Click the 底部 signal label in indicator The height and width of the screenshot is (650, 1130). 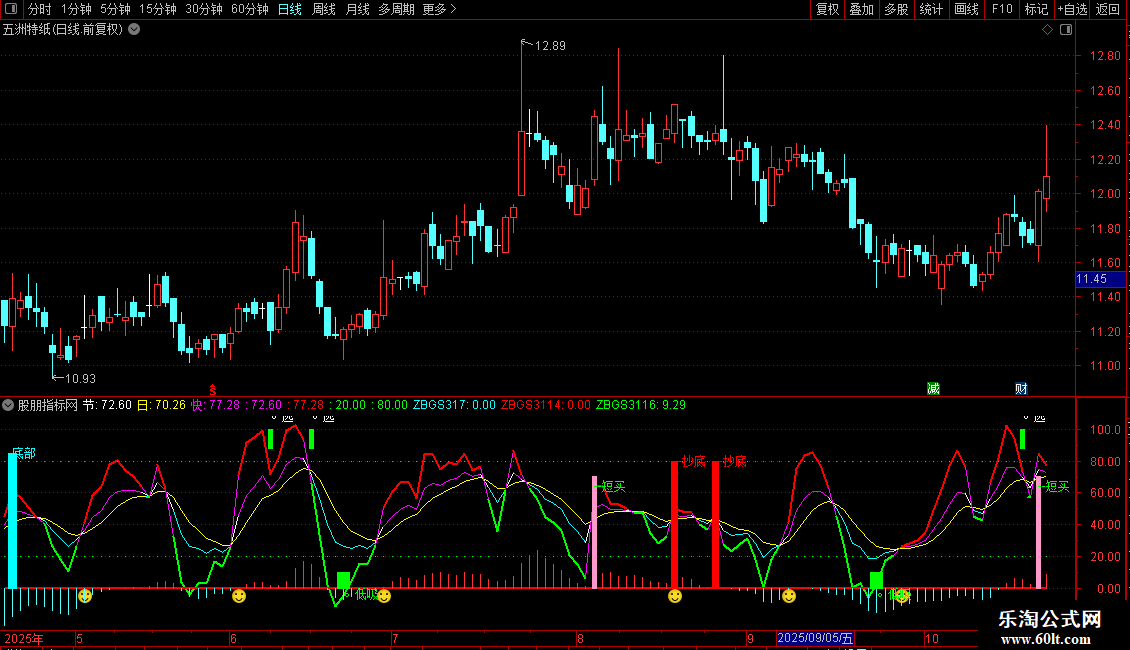coord(24,453)
